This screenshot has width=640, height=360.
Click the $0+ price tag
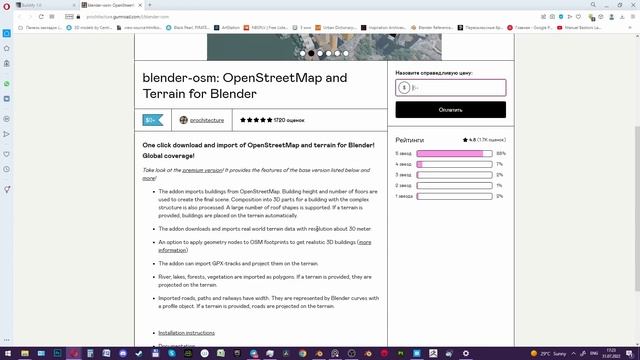(153, 120)
